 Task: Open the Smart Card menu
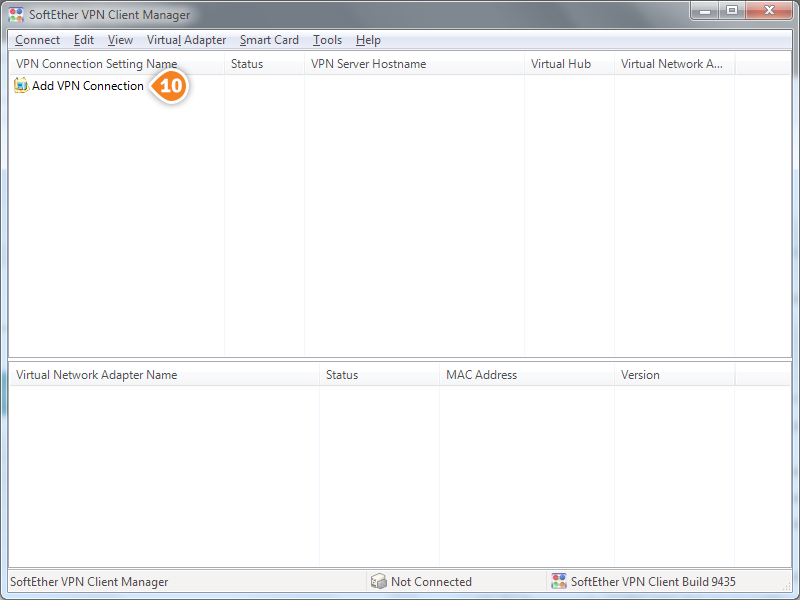coord(269,40)
